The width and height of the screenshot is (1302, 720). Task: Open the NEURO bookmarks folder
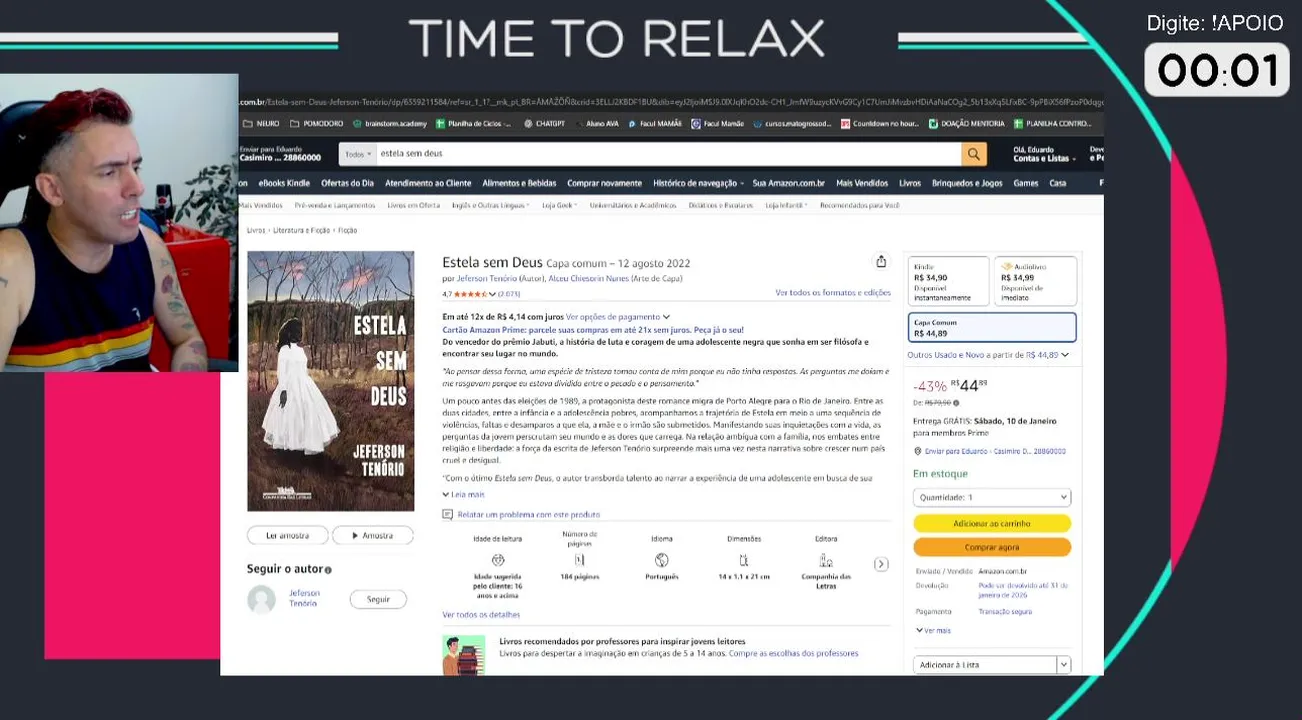point(261,124)
